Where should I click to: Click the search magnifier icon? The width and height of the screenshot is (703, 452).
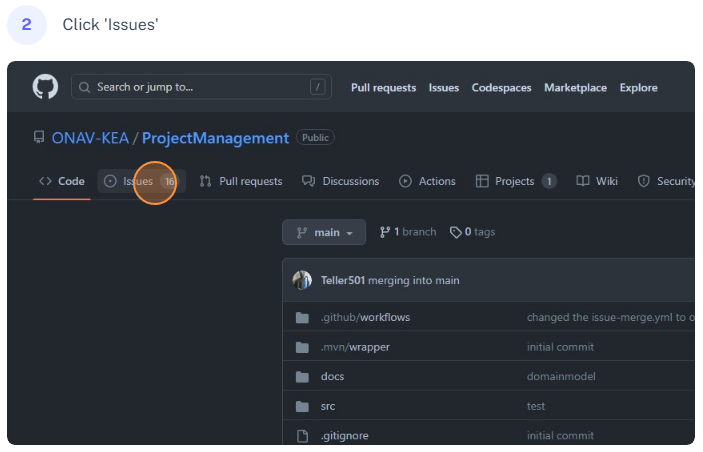pyautogui.click(x=84, y=87)
